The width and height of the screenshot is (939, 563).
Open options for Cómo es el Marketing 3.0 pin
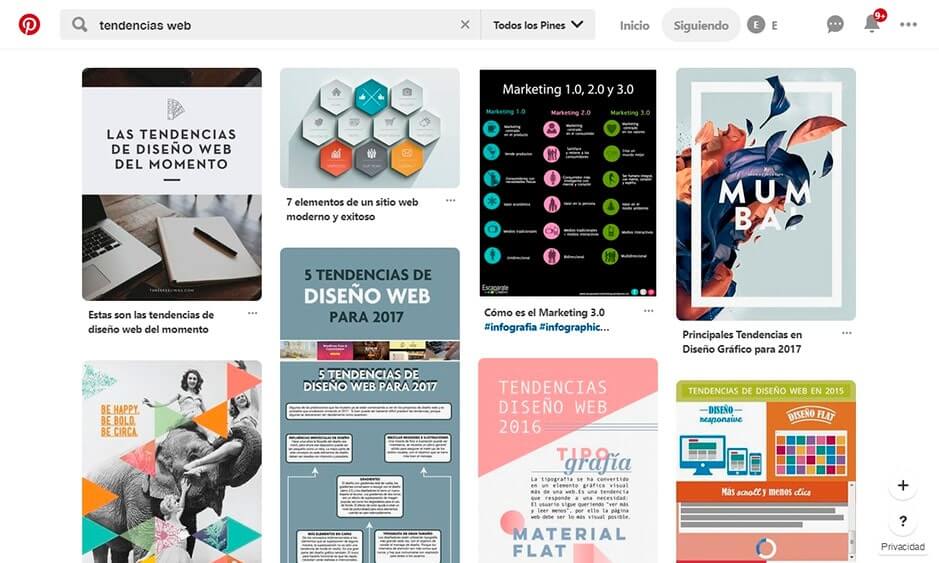[649, 311]
